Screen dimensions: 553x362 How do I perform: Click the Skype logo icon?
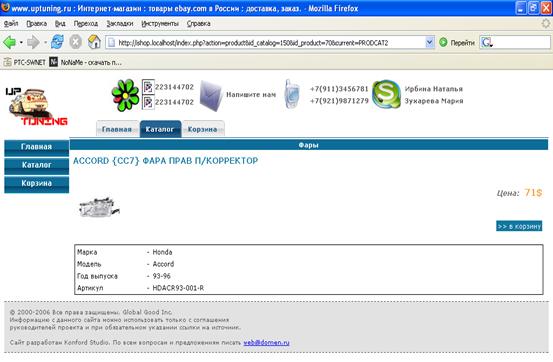click(x=386, y=94)
